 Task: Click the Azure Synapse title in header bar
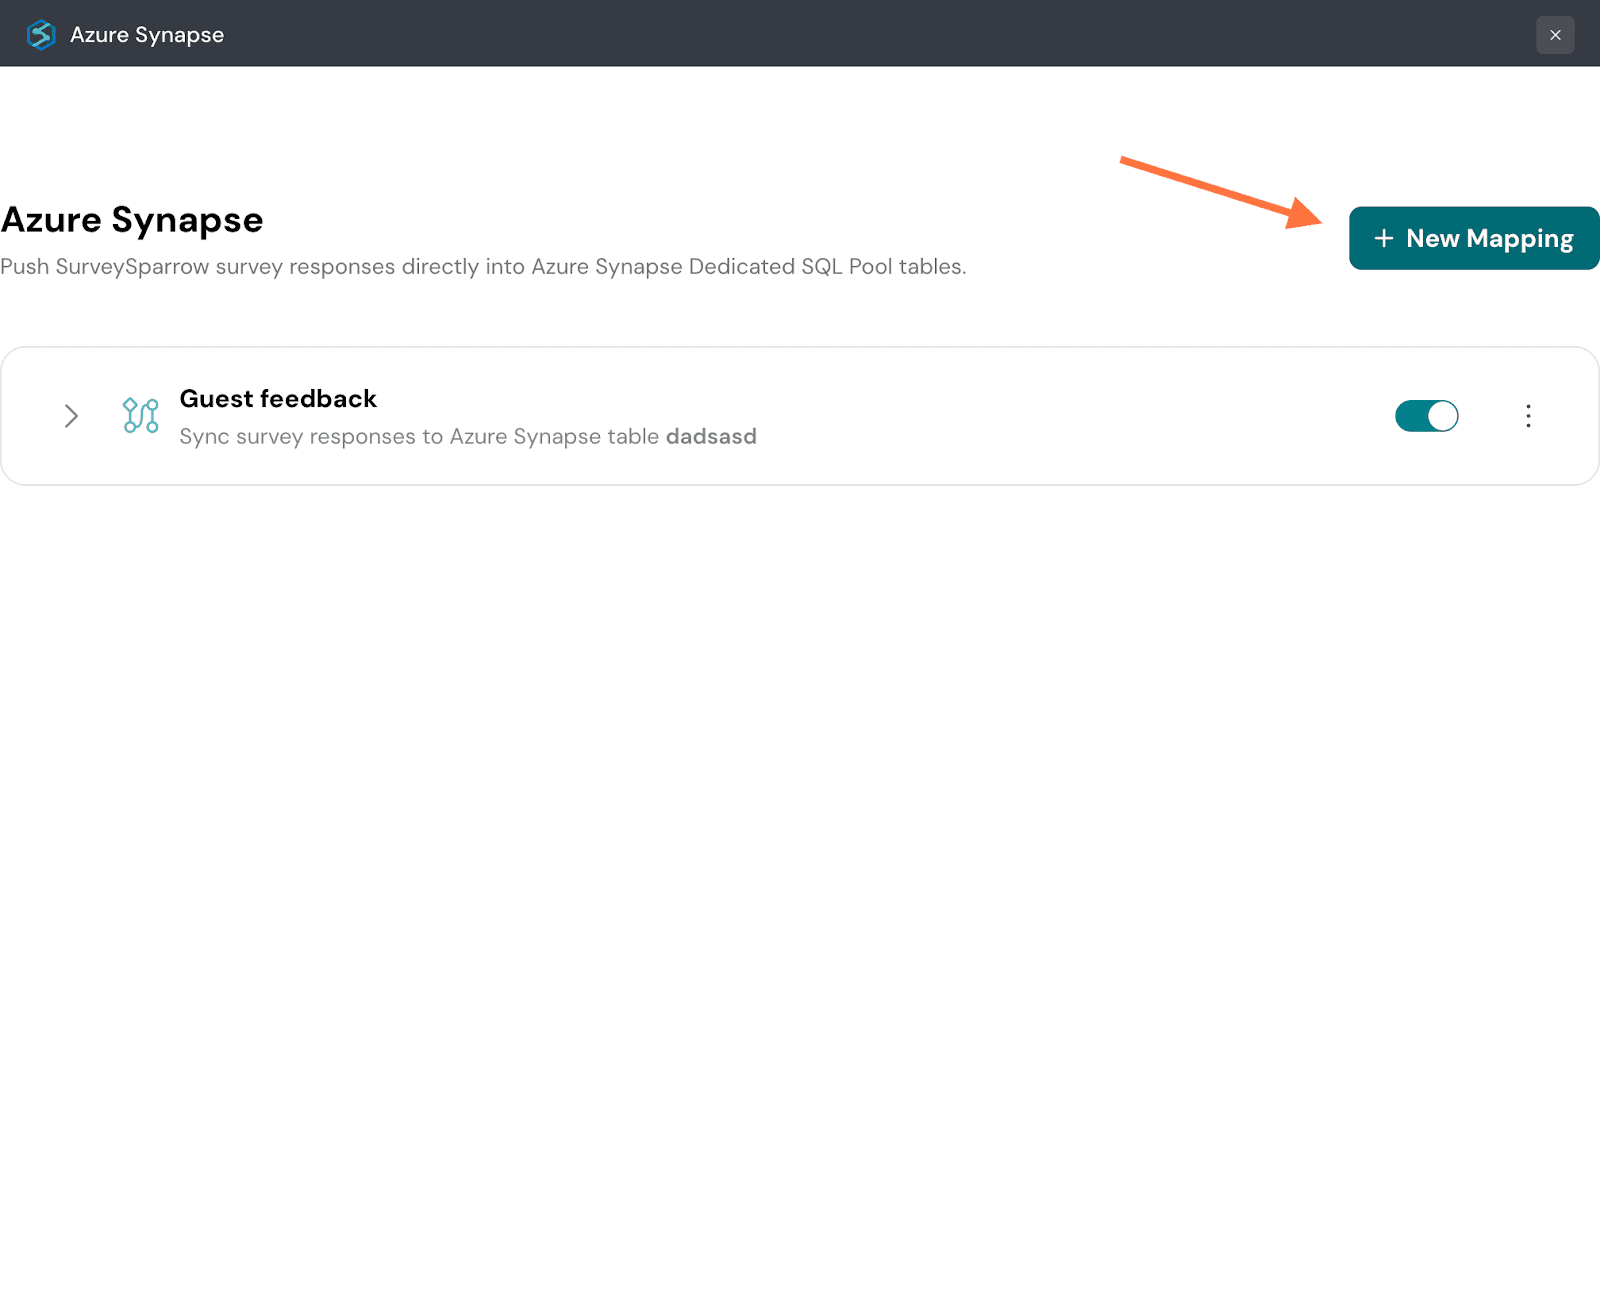click(147, 35)
